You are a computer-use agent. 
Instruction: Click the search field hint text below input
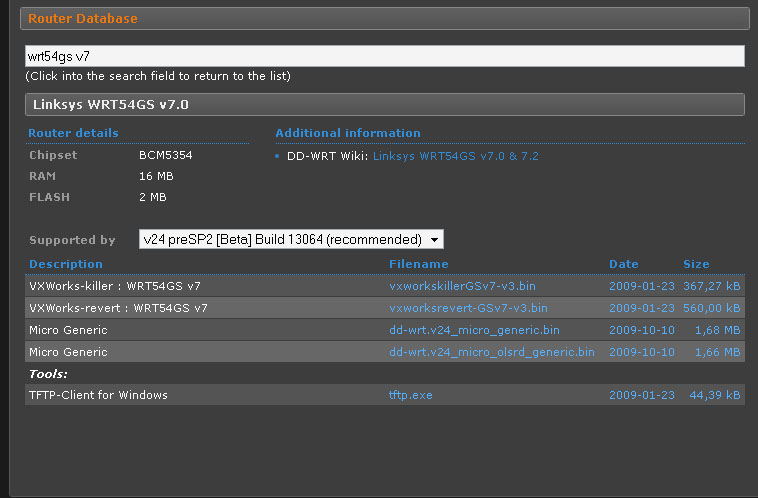click(158, 76)
